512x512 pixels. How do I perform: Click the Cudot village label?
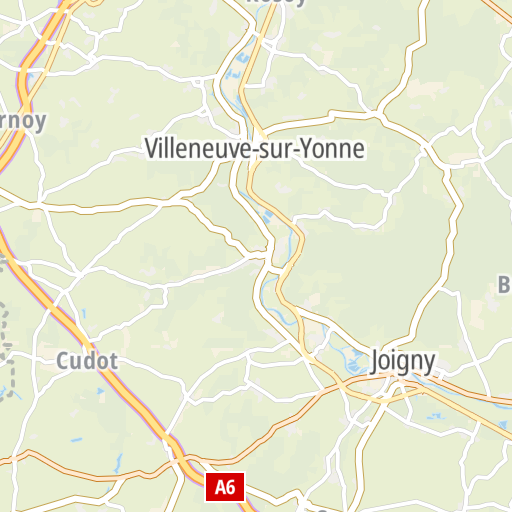(87, 361)
